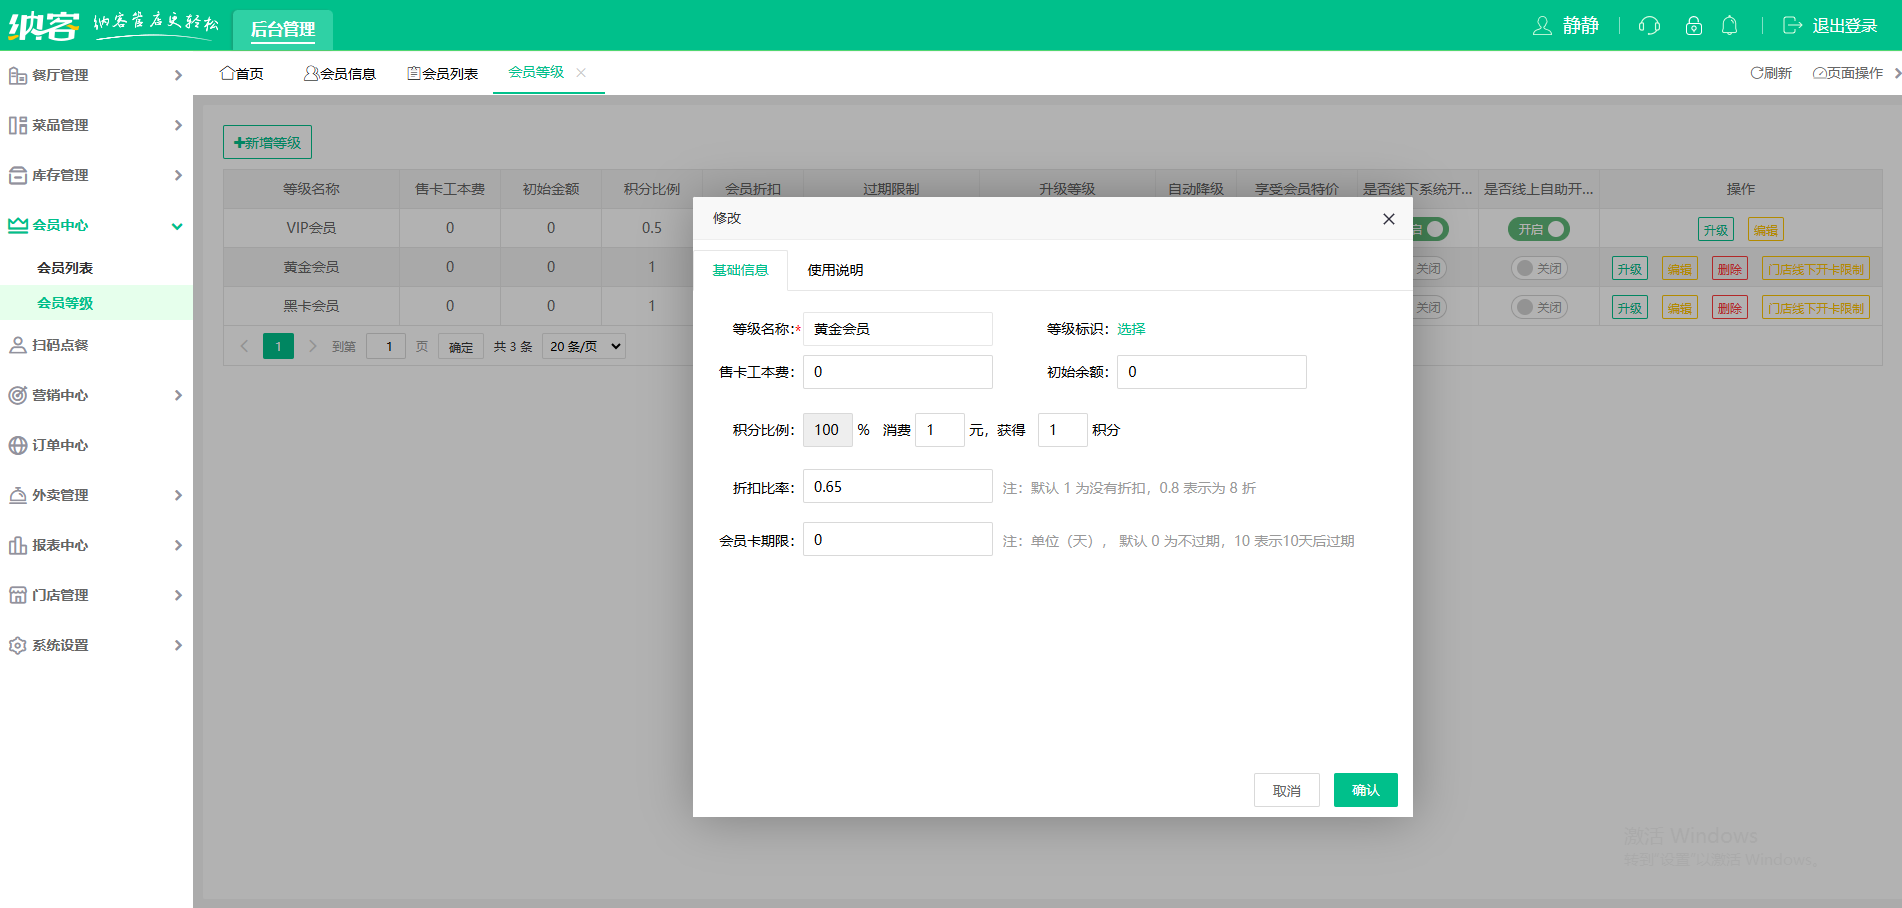Close the 修改 dialog with X
Image resolution: width=1902 pixels, height=908 pixels.
click(1388, 219)
